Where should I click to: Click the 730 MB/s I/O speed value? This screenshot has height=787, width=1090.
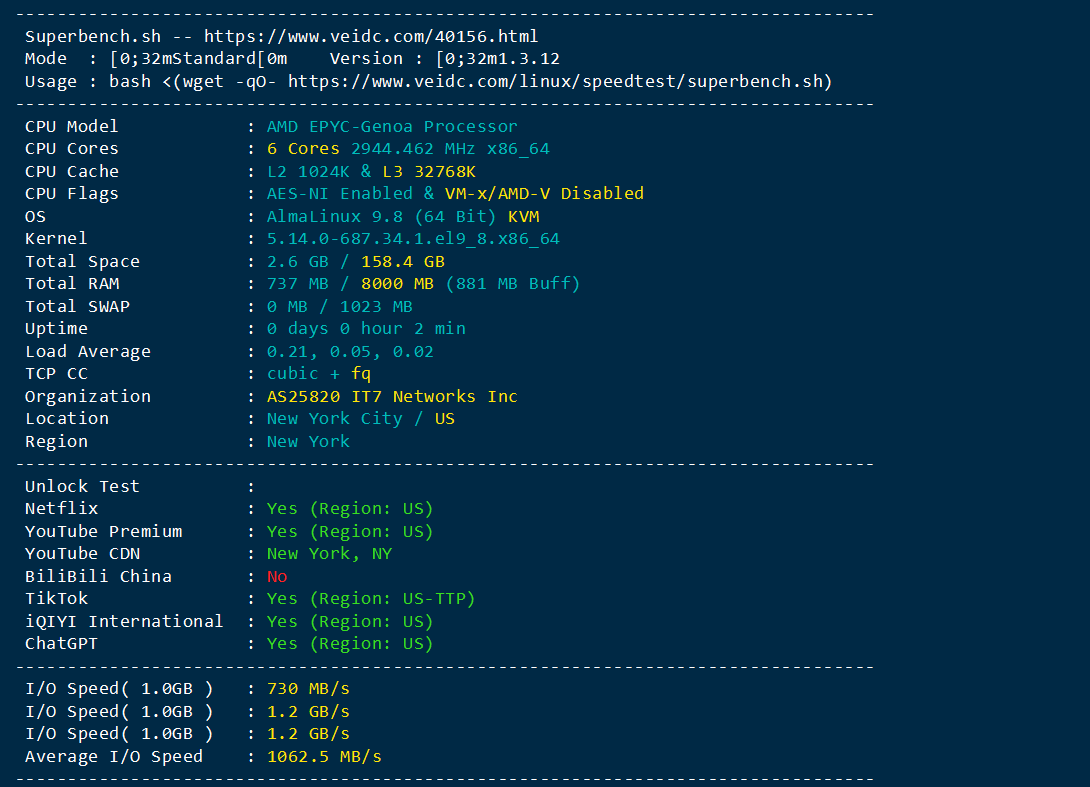point(308,689)
